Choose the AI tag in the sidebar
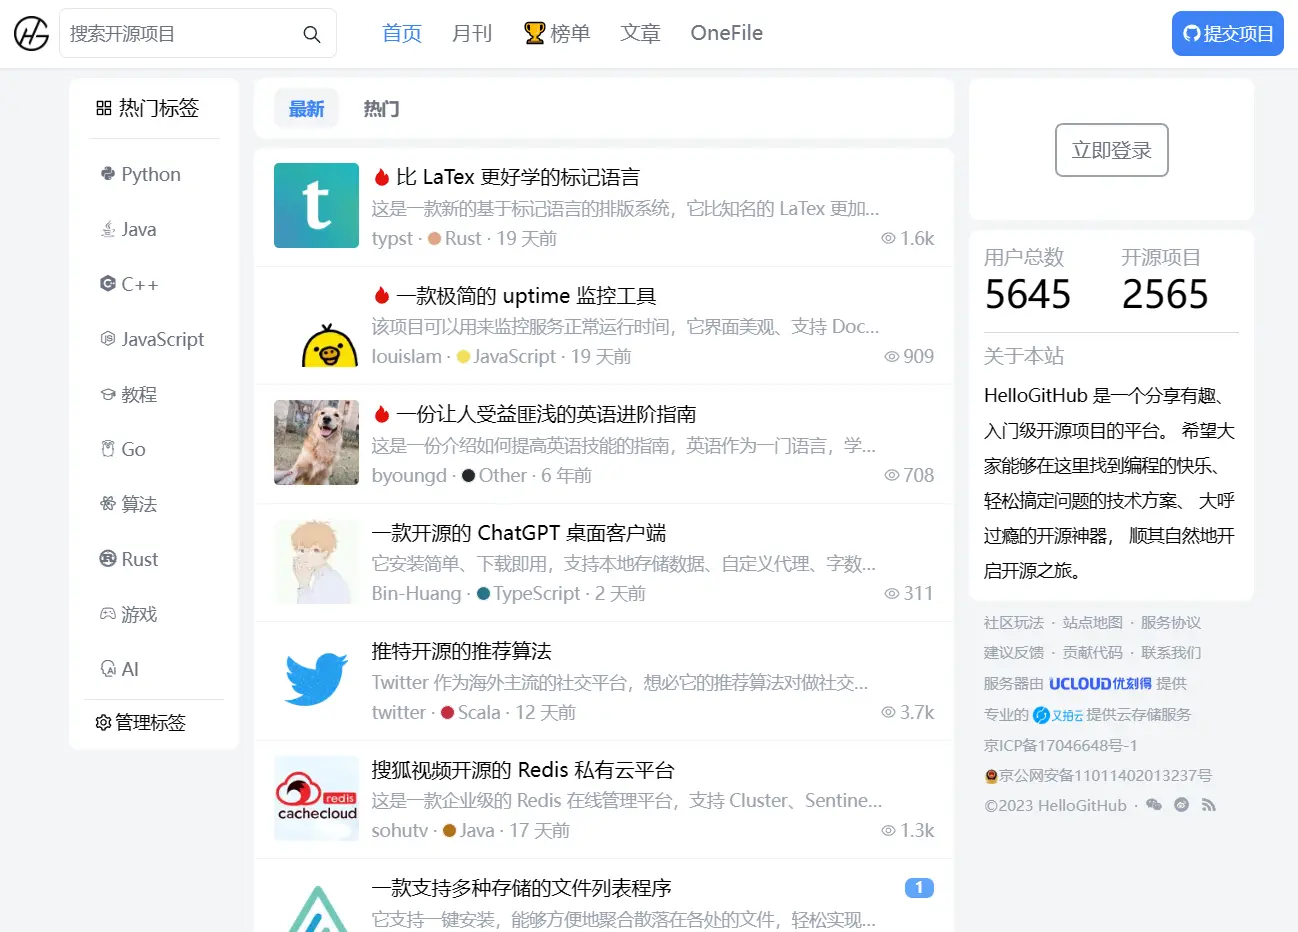Image resolution: width=1298 pixels, height=932 pixels. click(129, 670)
